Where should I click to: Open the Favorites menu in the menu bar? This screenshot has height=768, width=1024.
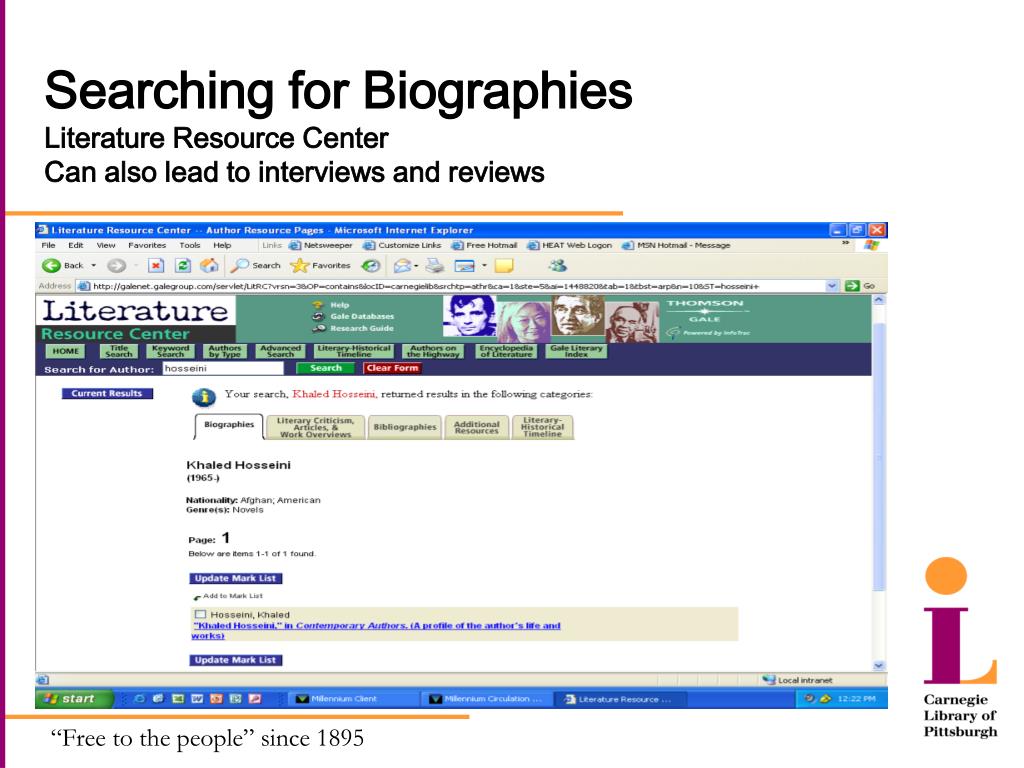(147, 245)
